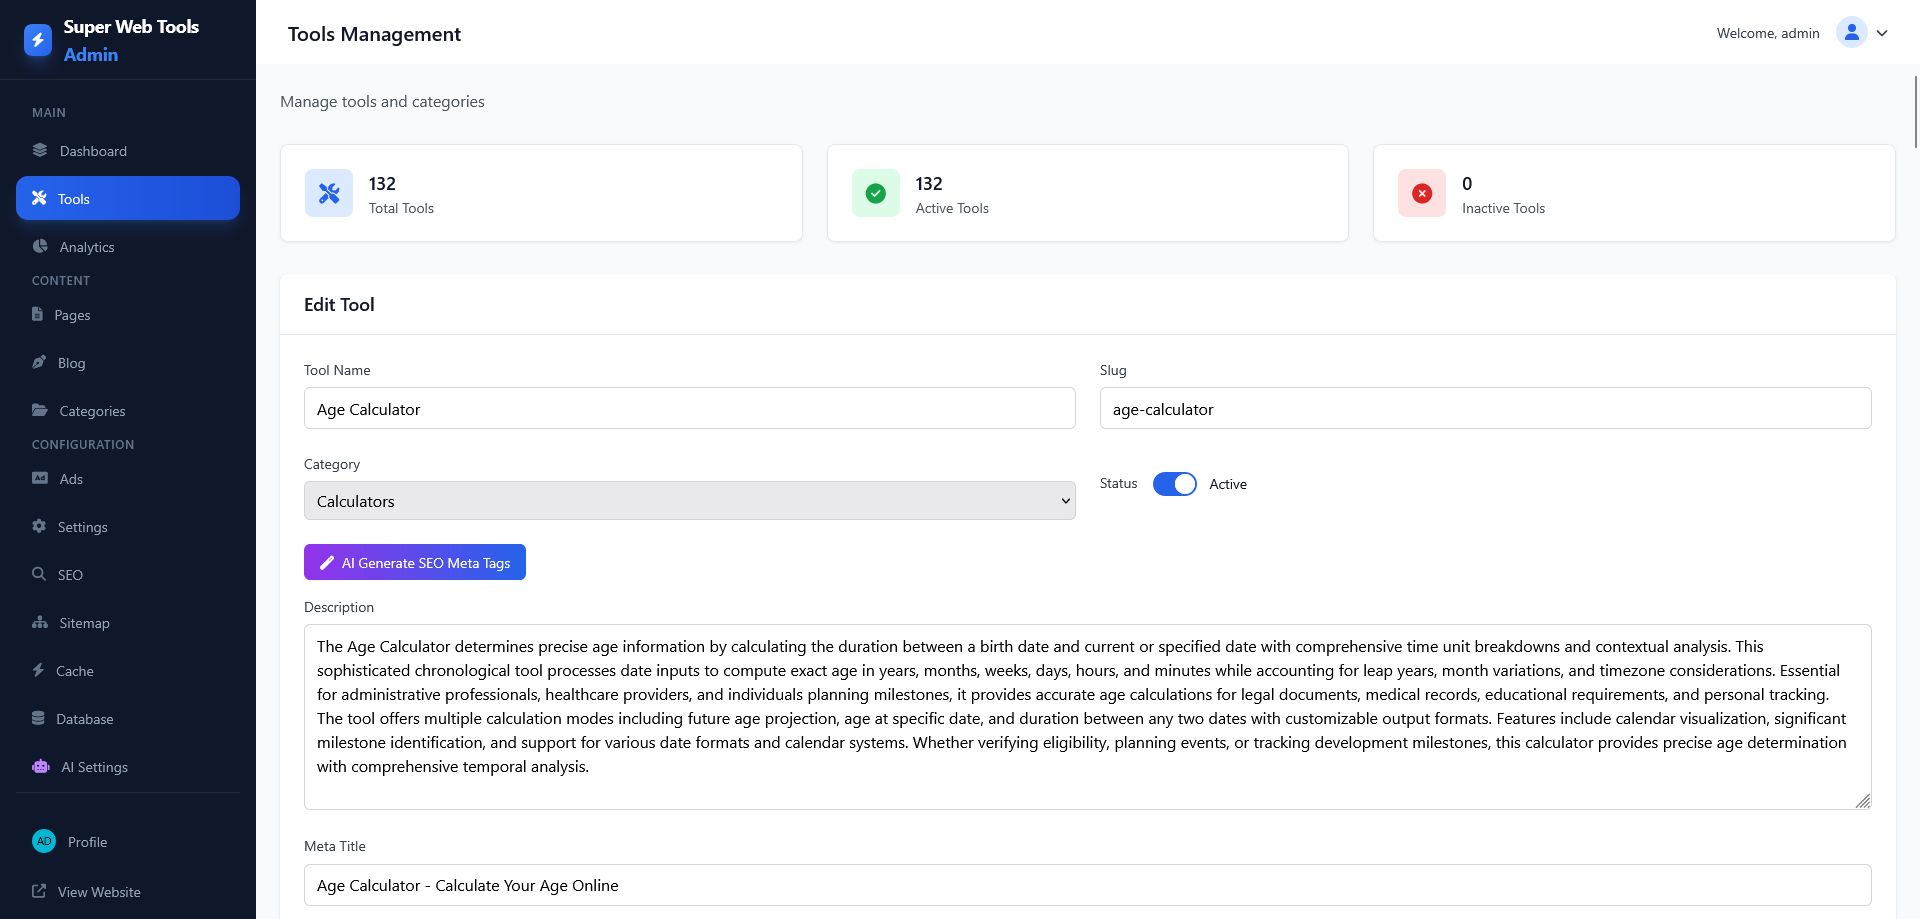The height and width of the screenshot is (919, 1920).
Task: Open the Category dropdown
Action: [689, 501]
